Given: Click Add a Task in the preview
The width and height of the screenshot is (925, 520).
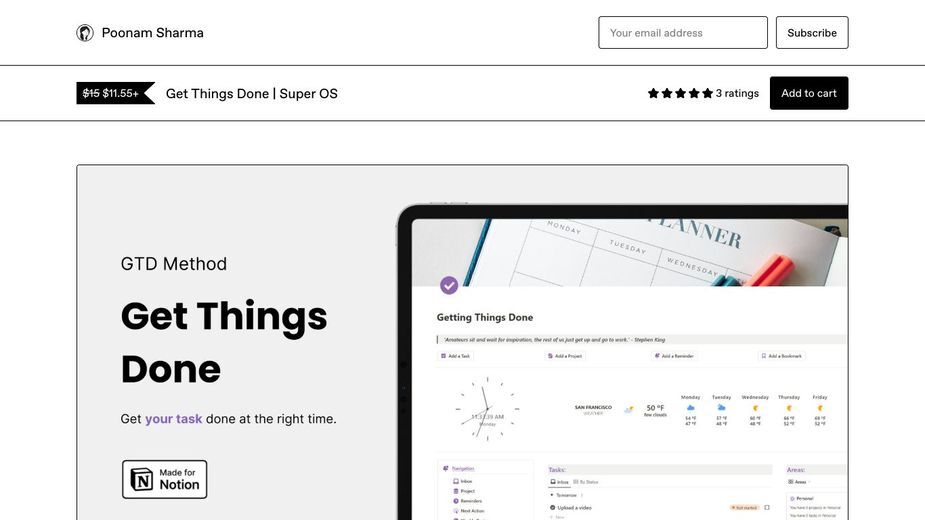Looking at the screenshot, I should pos(455,356).
